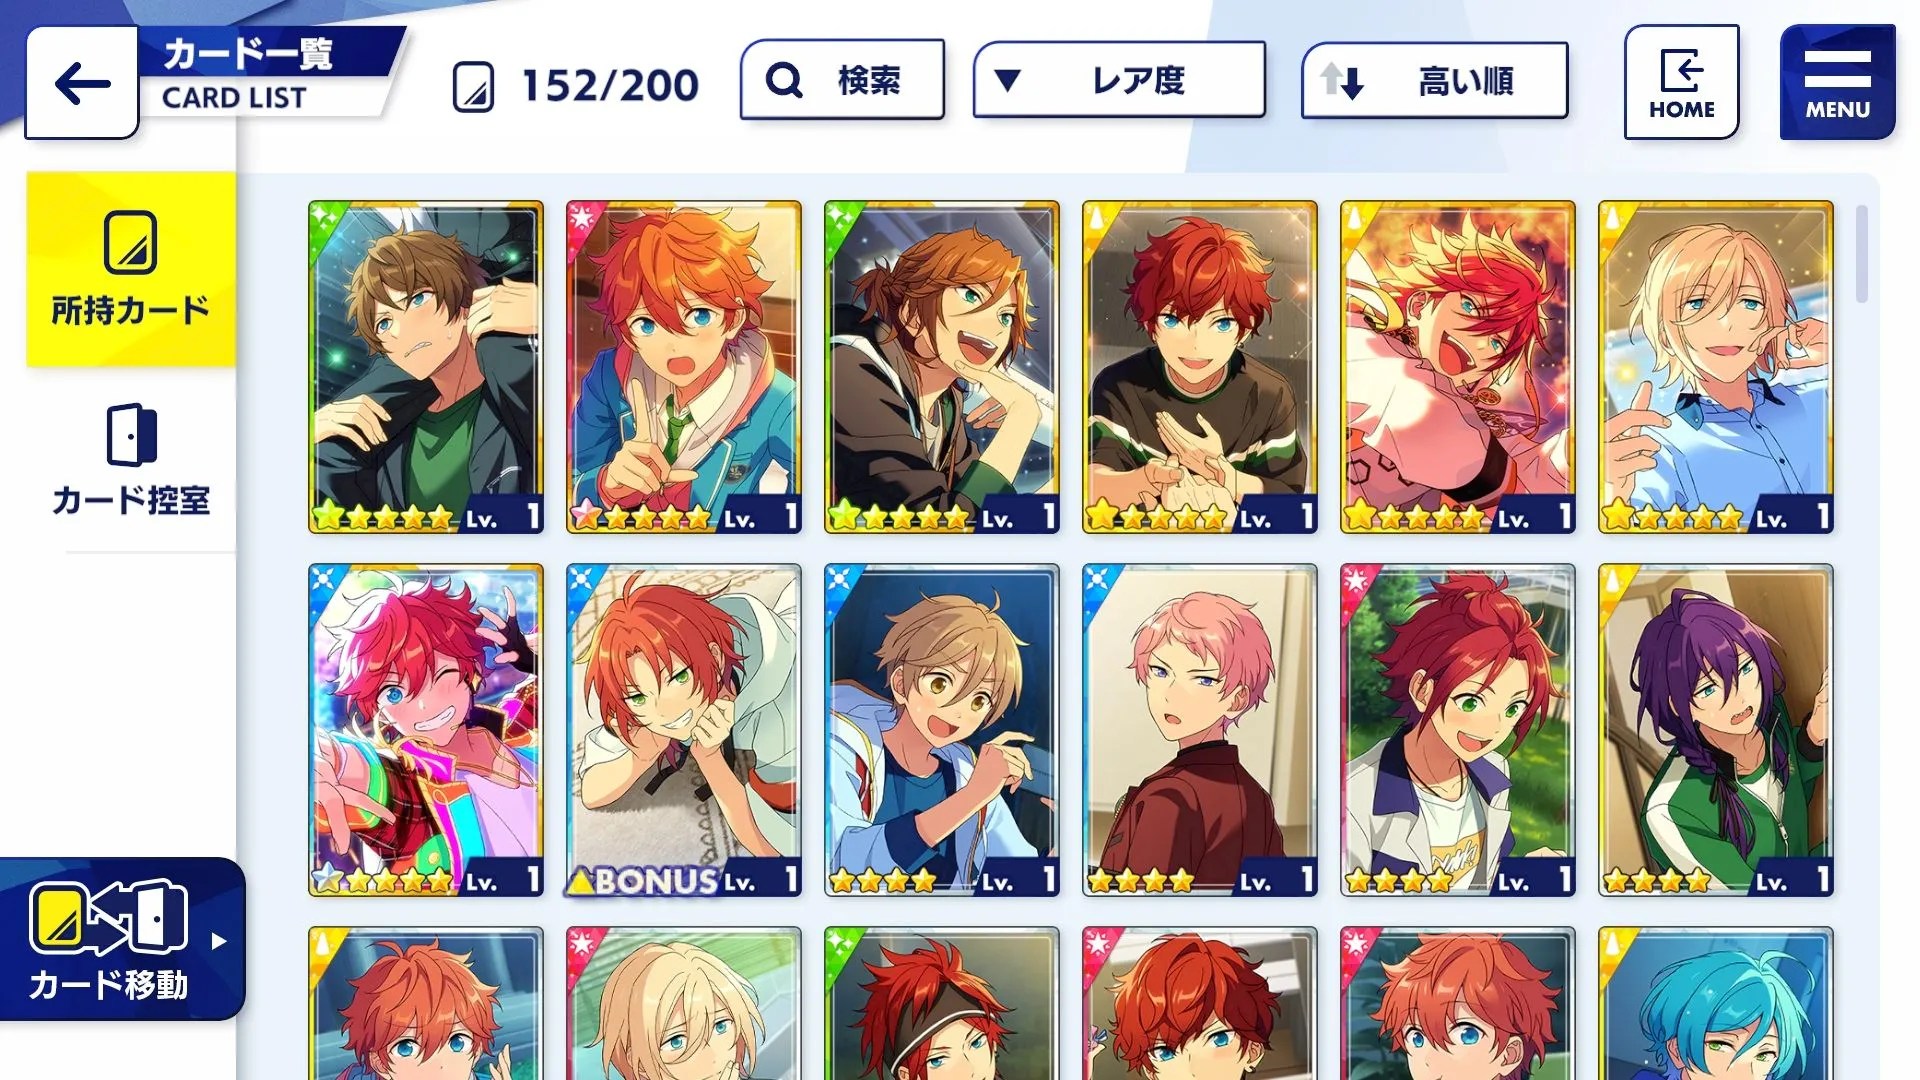
Task: Go back using the left arrow button
Action: pyautogui.click(x=82, y=83)
